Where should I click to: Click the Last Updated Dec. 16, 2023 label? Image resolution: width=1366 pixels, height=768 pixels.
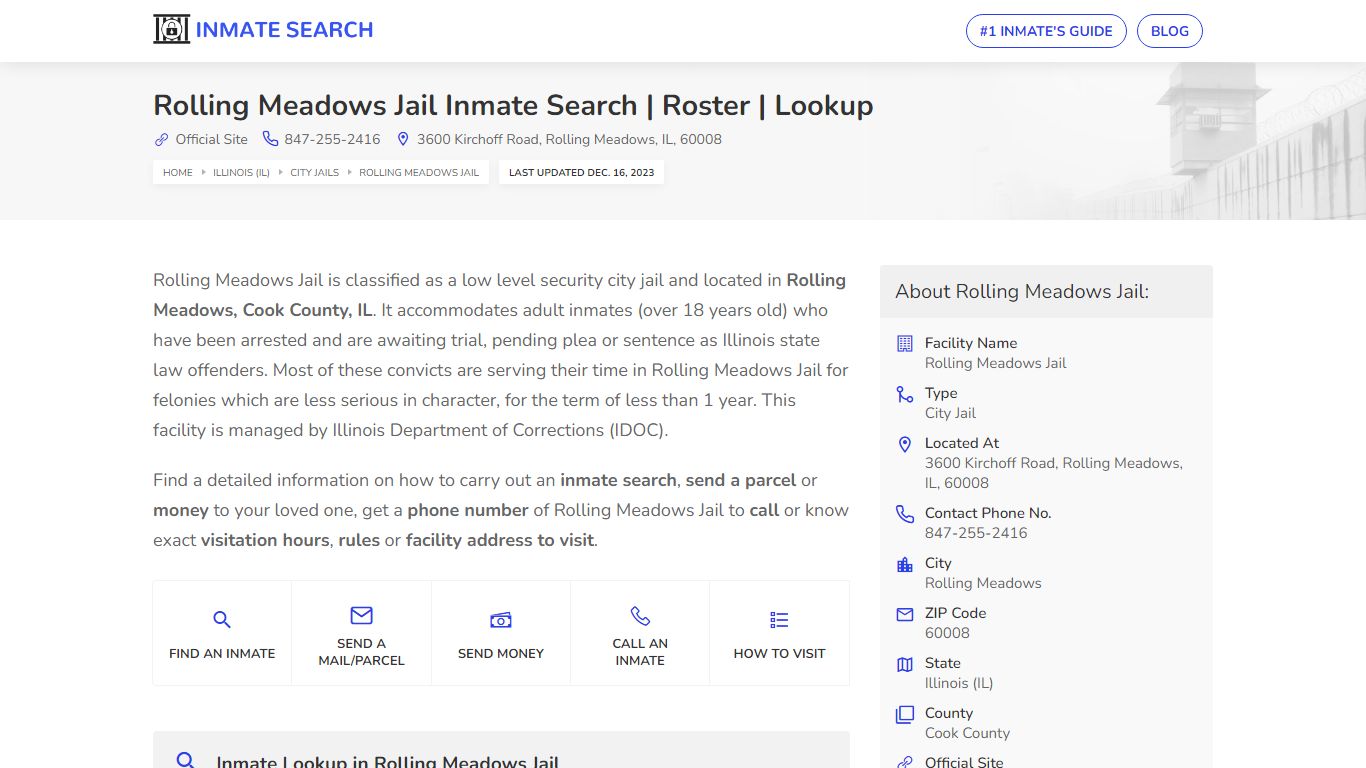[x=581, y=172]
